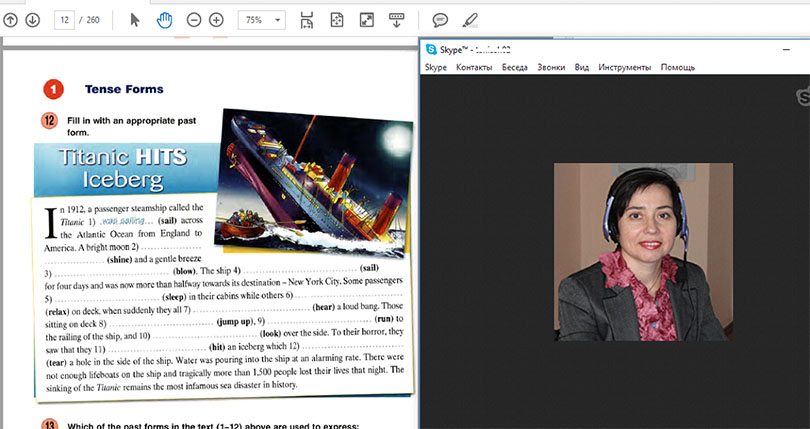Open the Звонки menu in Skype
The width and height of the screenshot is (810, 429).
point(551,67)
